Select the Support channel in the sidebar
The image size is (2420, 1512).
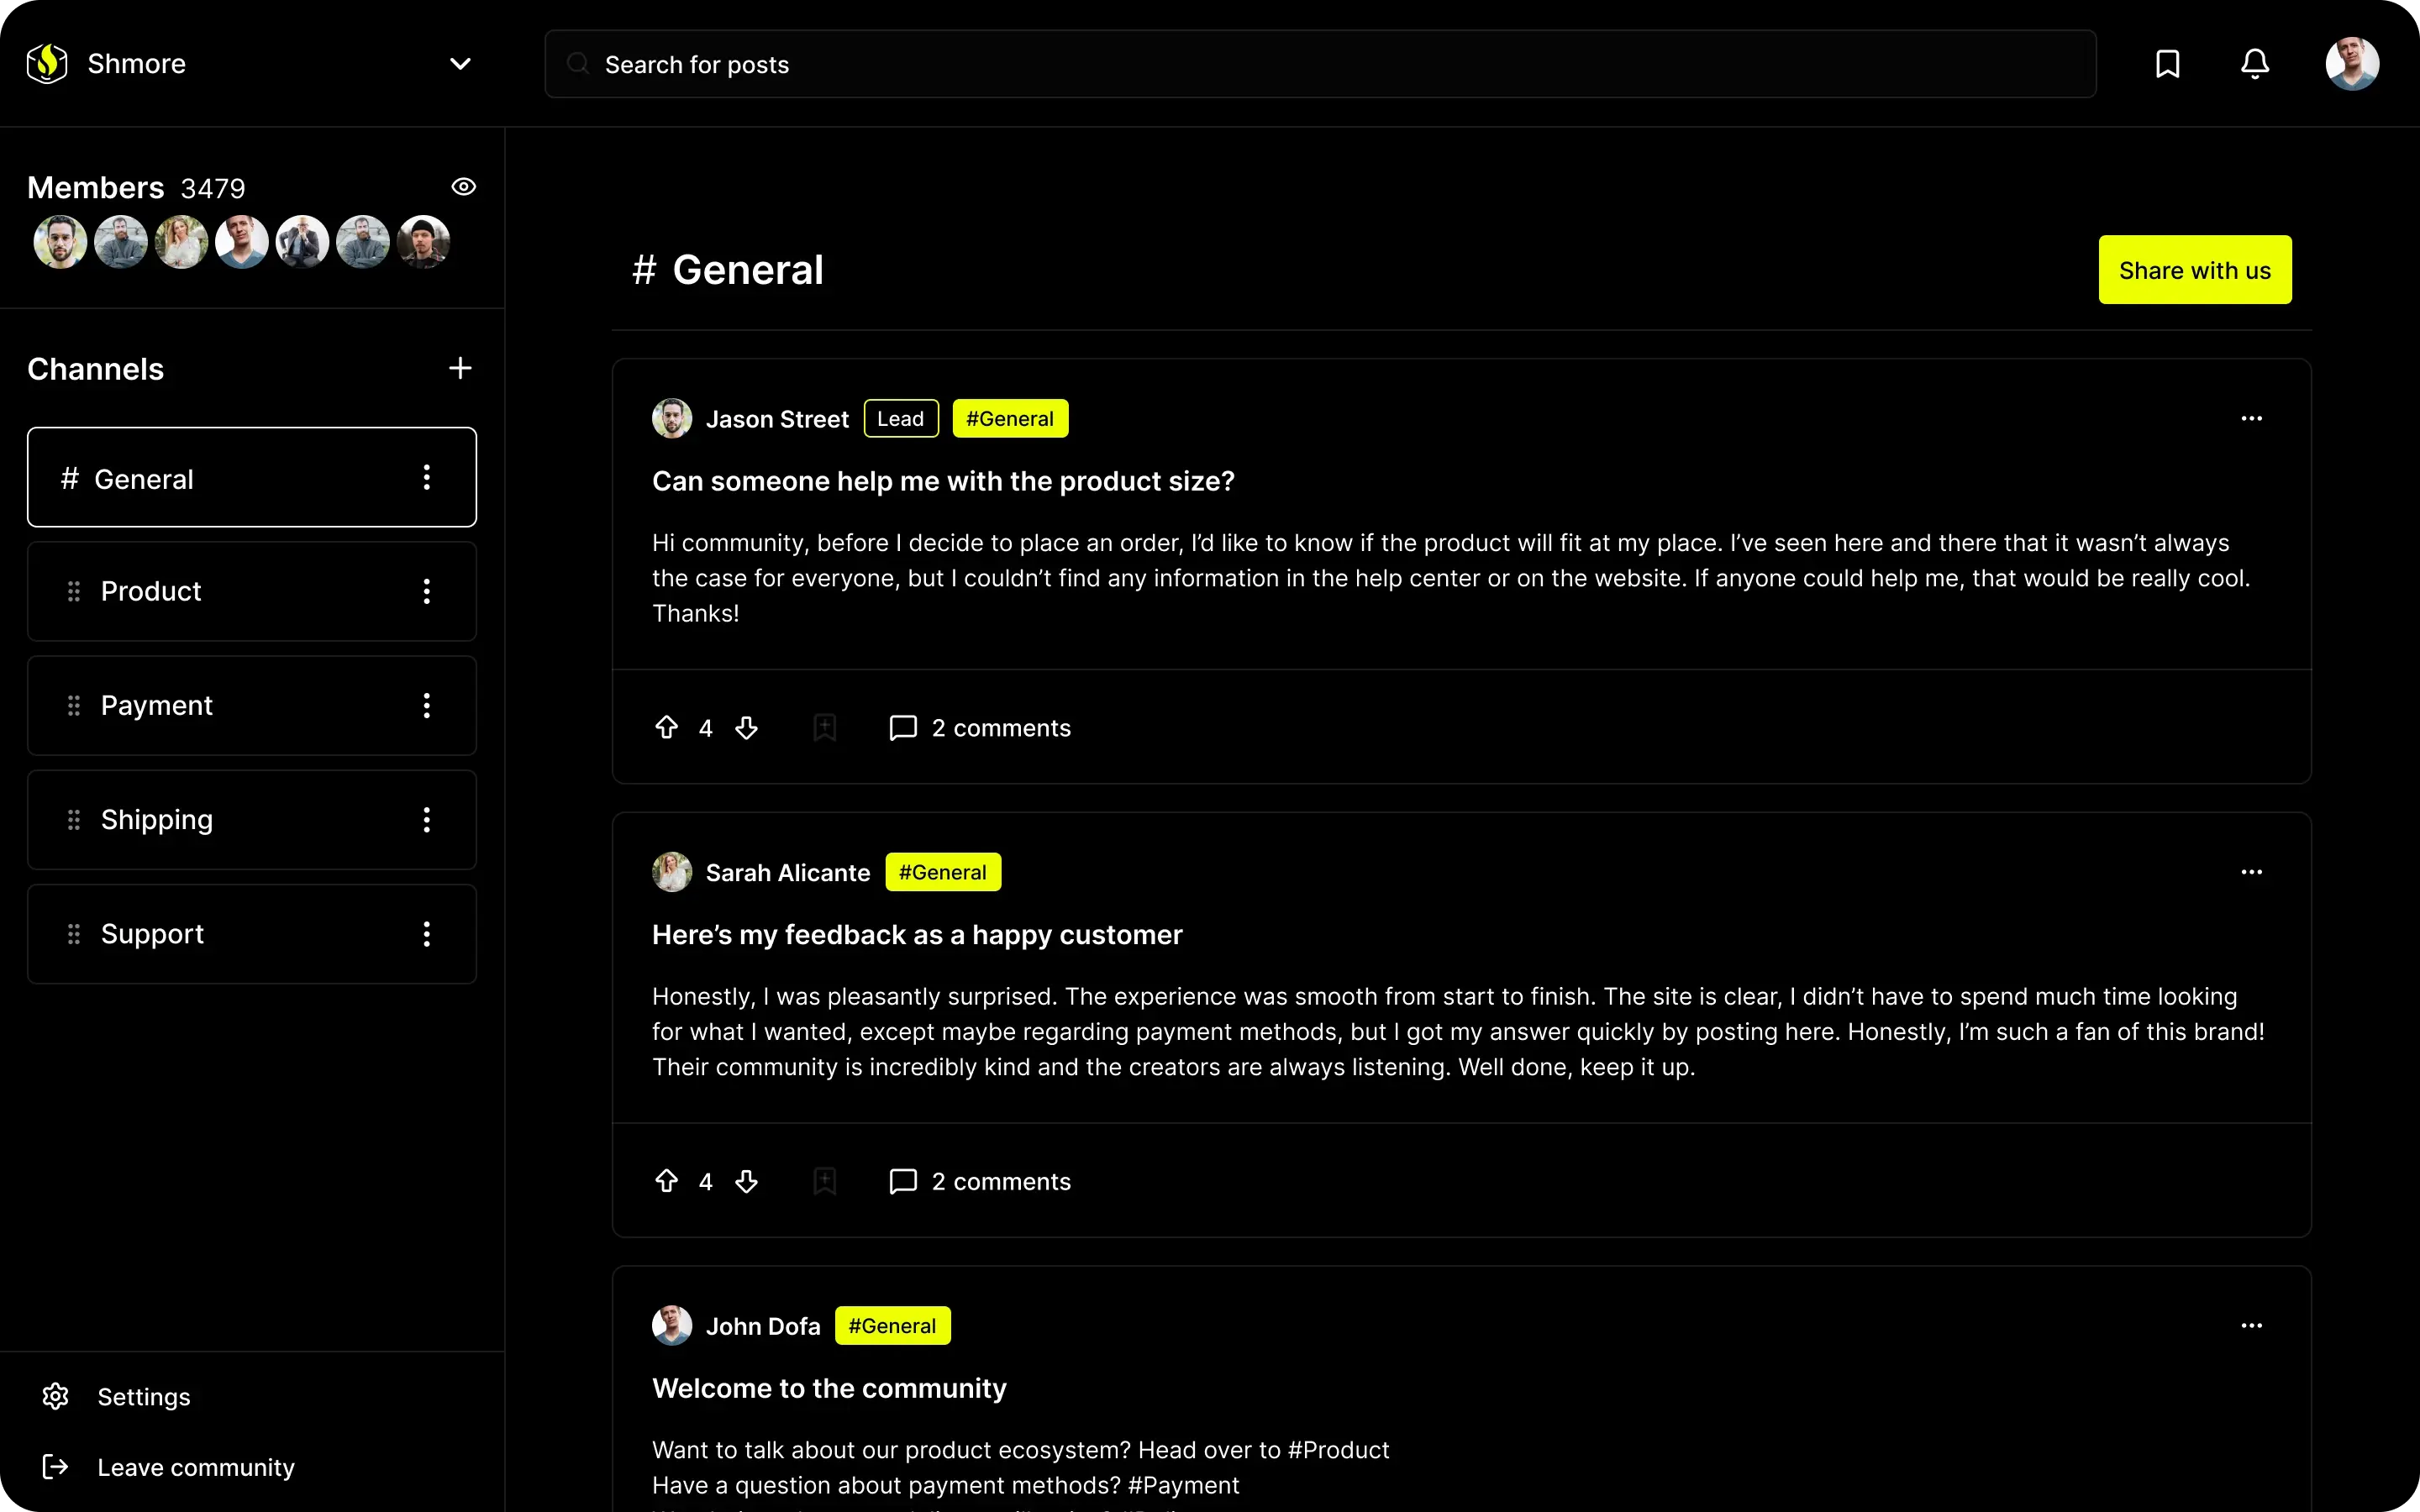(x=152, y=933)
